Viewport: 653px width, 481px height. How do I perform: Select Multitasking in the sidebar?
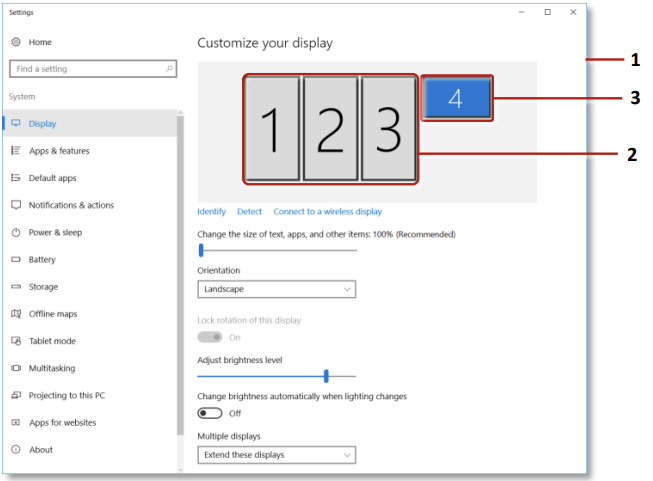coord(50,368)
